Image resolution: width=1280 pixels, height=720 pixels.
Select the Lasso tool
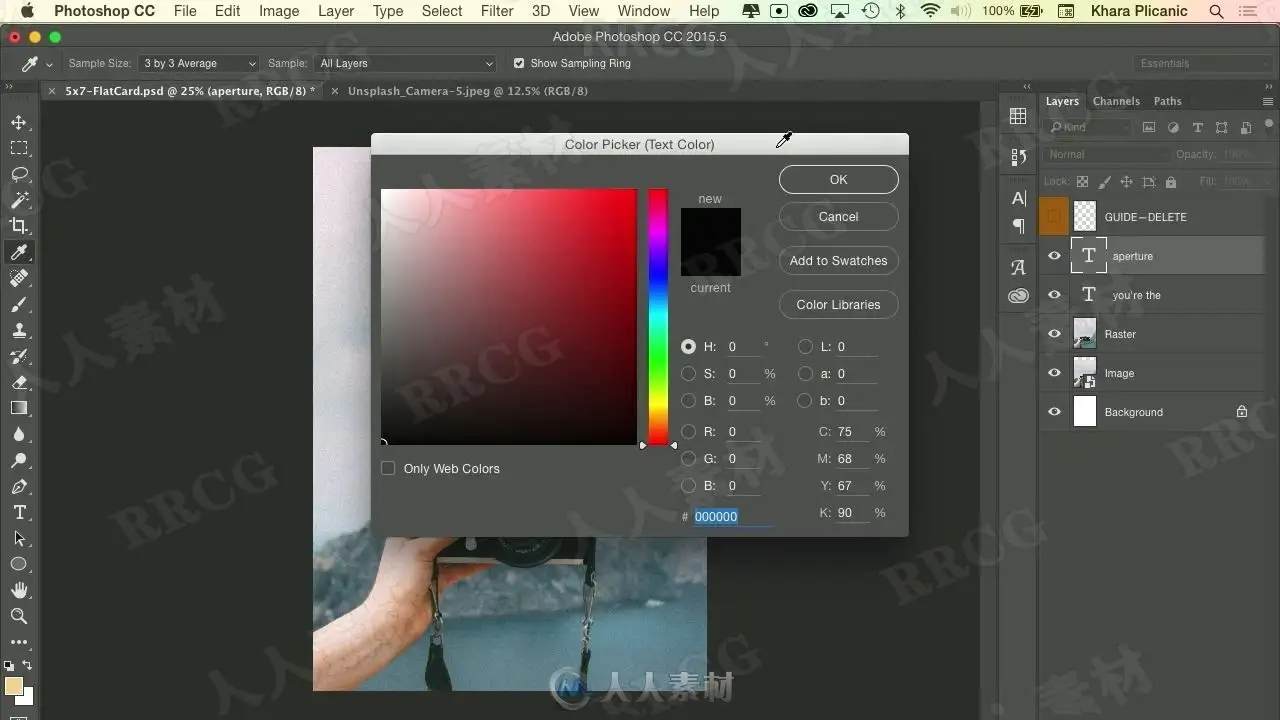tap(19, 174)
